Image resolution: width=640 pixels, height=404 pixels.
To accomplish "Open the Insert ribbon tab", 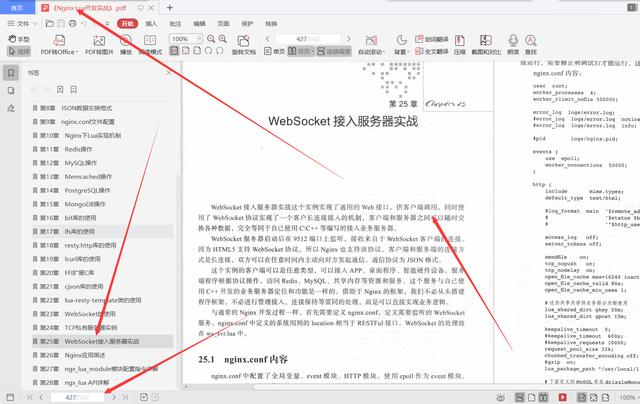I will pyautogui.click(x=151, y=24).
